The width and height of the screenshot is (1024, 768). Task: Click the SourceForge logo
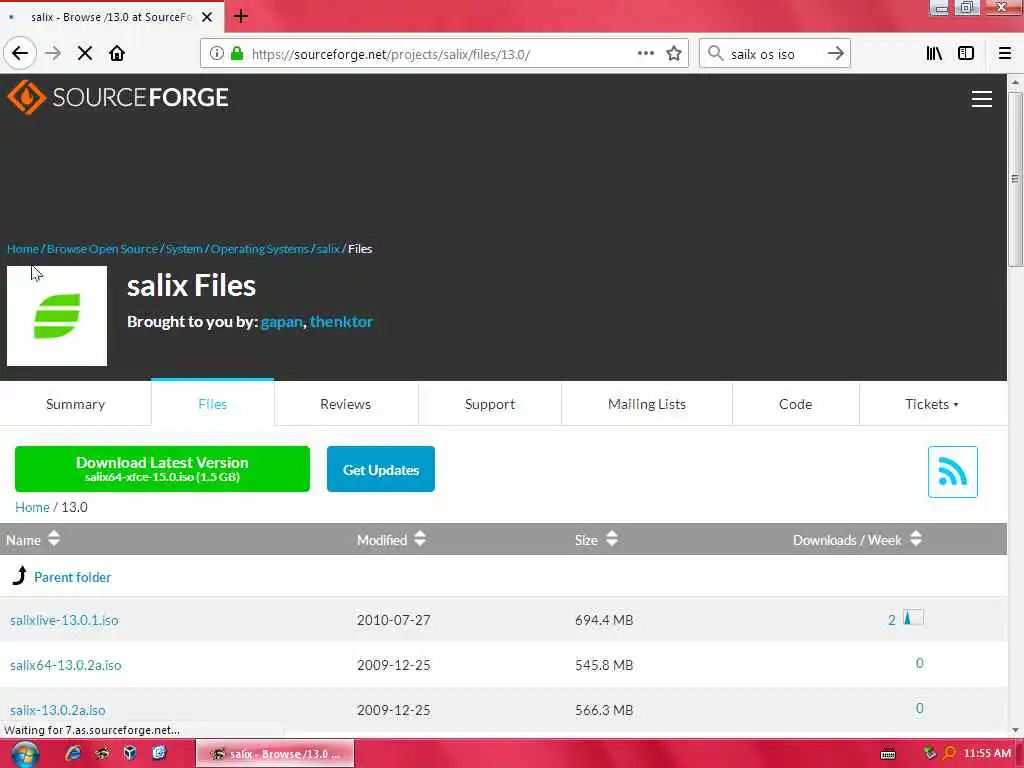[118, 97]
